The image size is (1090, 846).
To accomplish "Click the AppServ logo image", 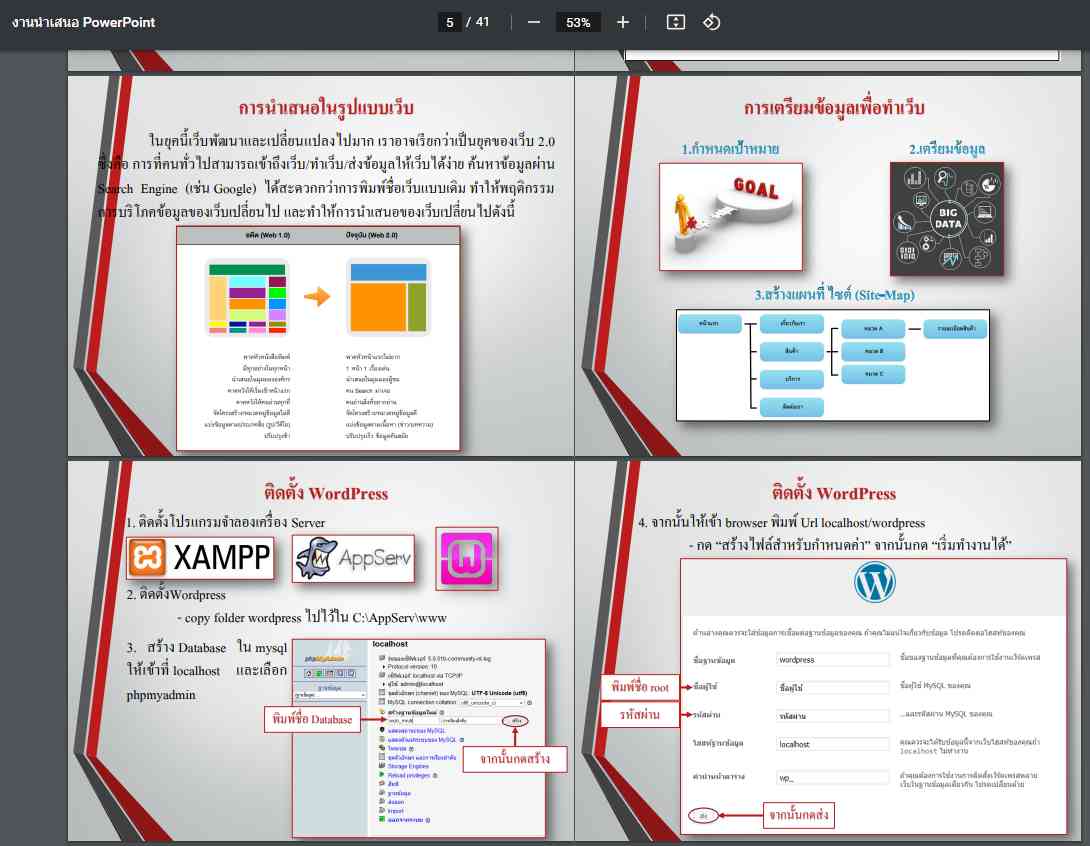I will point(353,558).
